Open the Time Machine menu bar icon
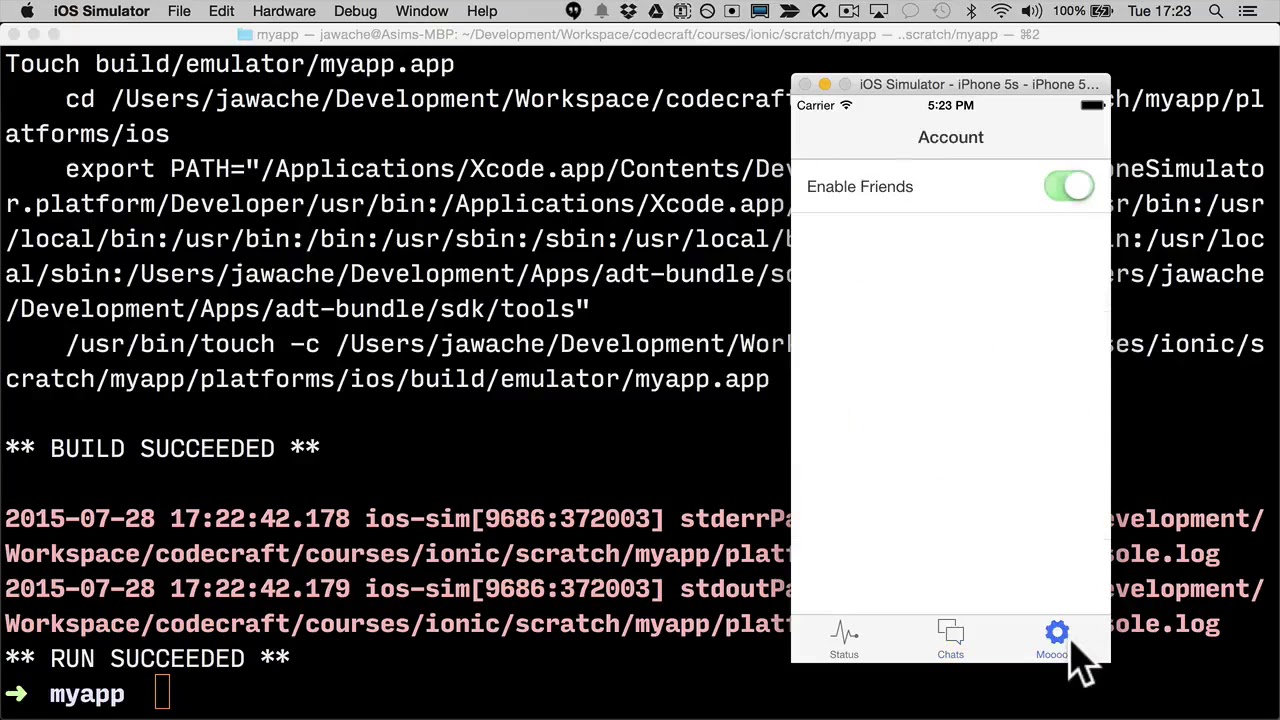The height and width of the screenshot is (720, 1280). pos(941,11)
